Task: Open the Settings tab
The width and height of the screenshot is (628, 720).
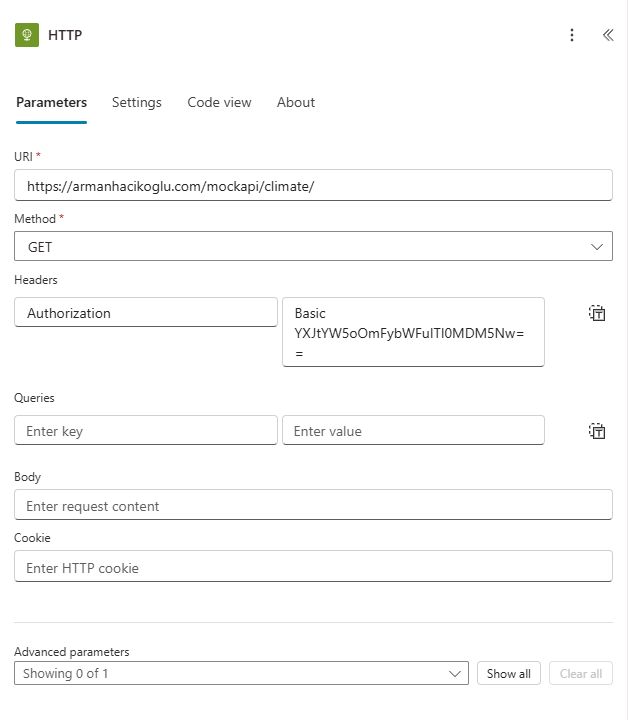Action: (137, 102)
